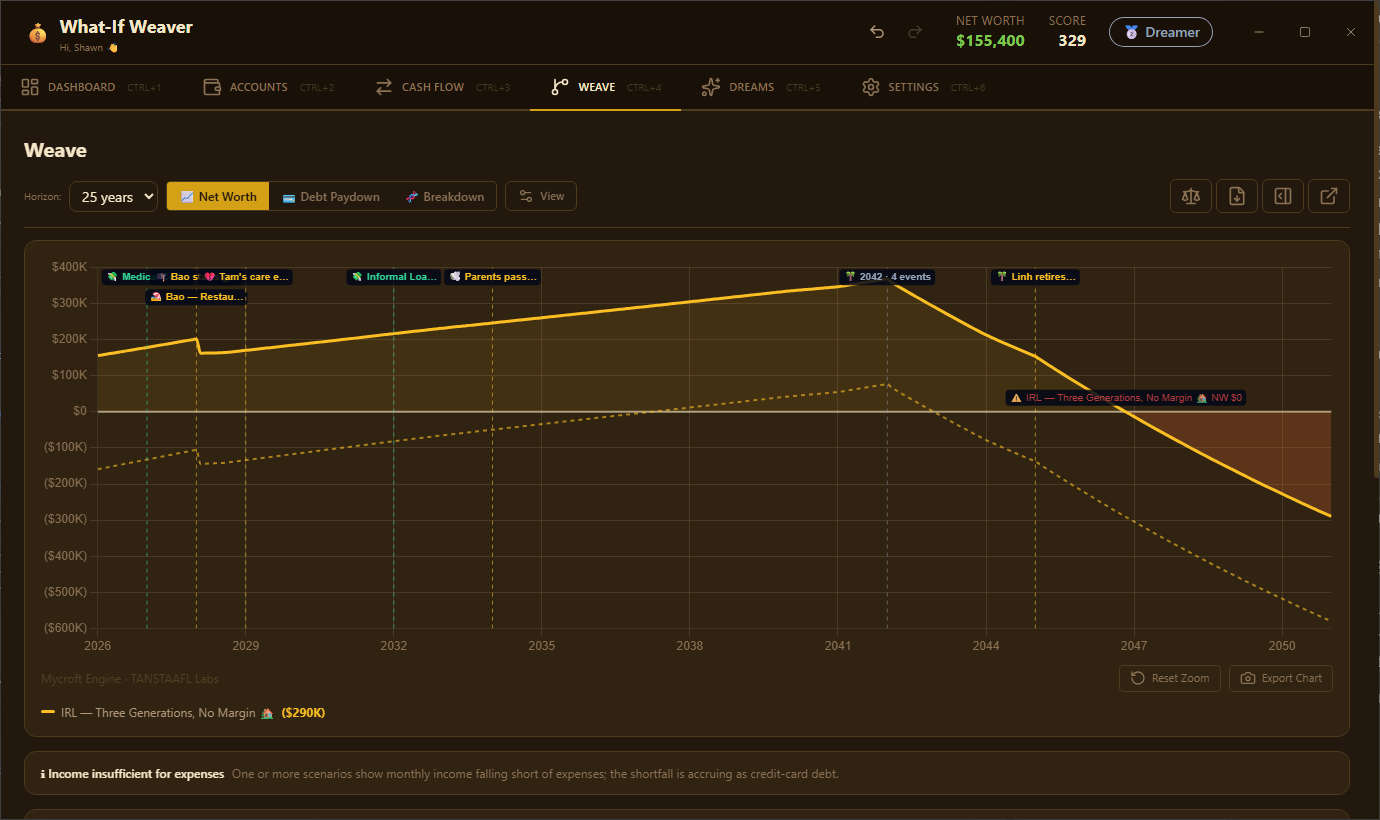This screenshot has height=820, width=1380.
Task: Open the Dreams tab
Action: click(x=760, y=87)
